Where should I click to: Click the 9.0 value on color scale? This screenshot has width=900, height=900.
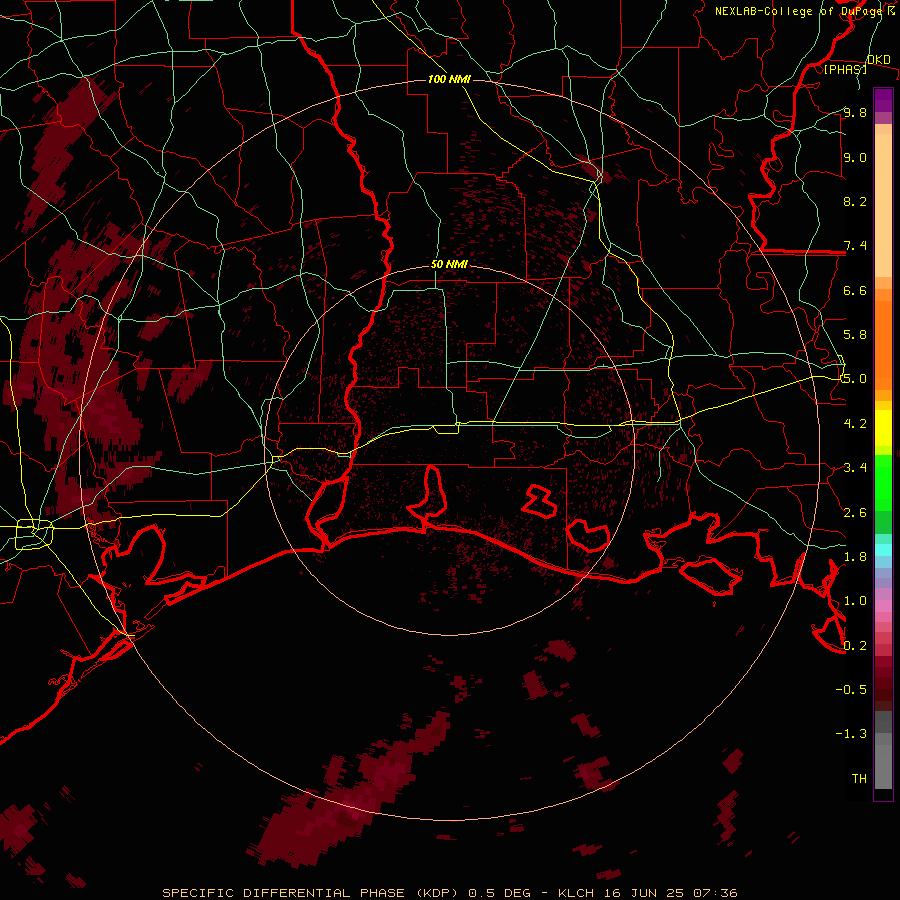tap(855, 157)
